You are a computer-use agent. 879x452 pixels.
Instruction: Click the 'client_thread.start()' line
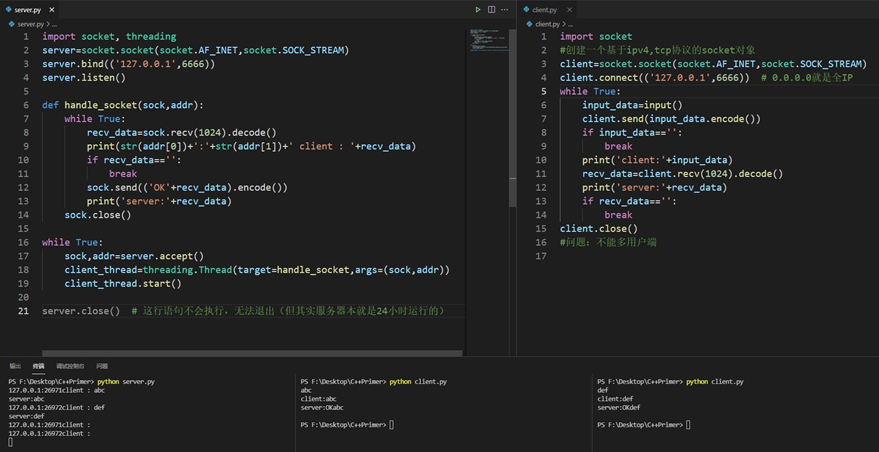click(123, 283)
